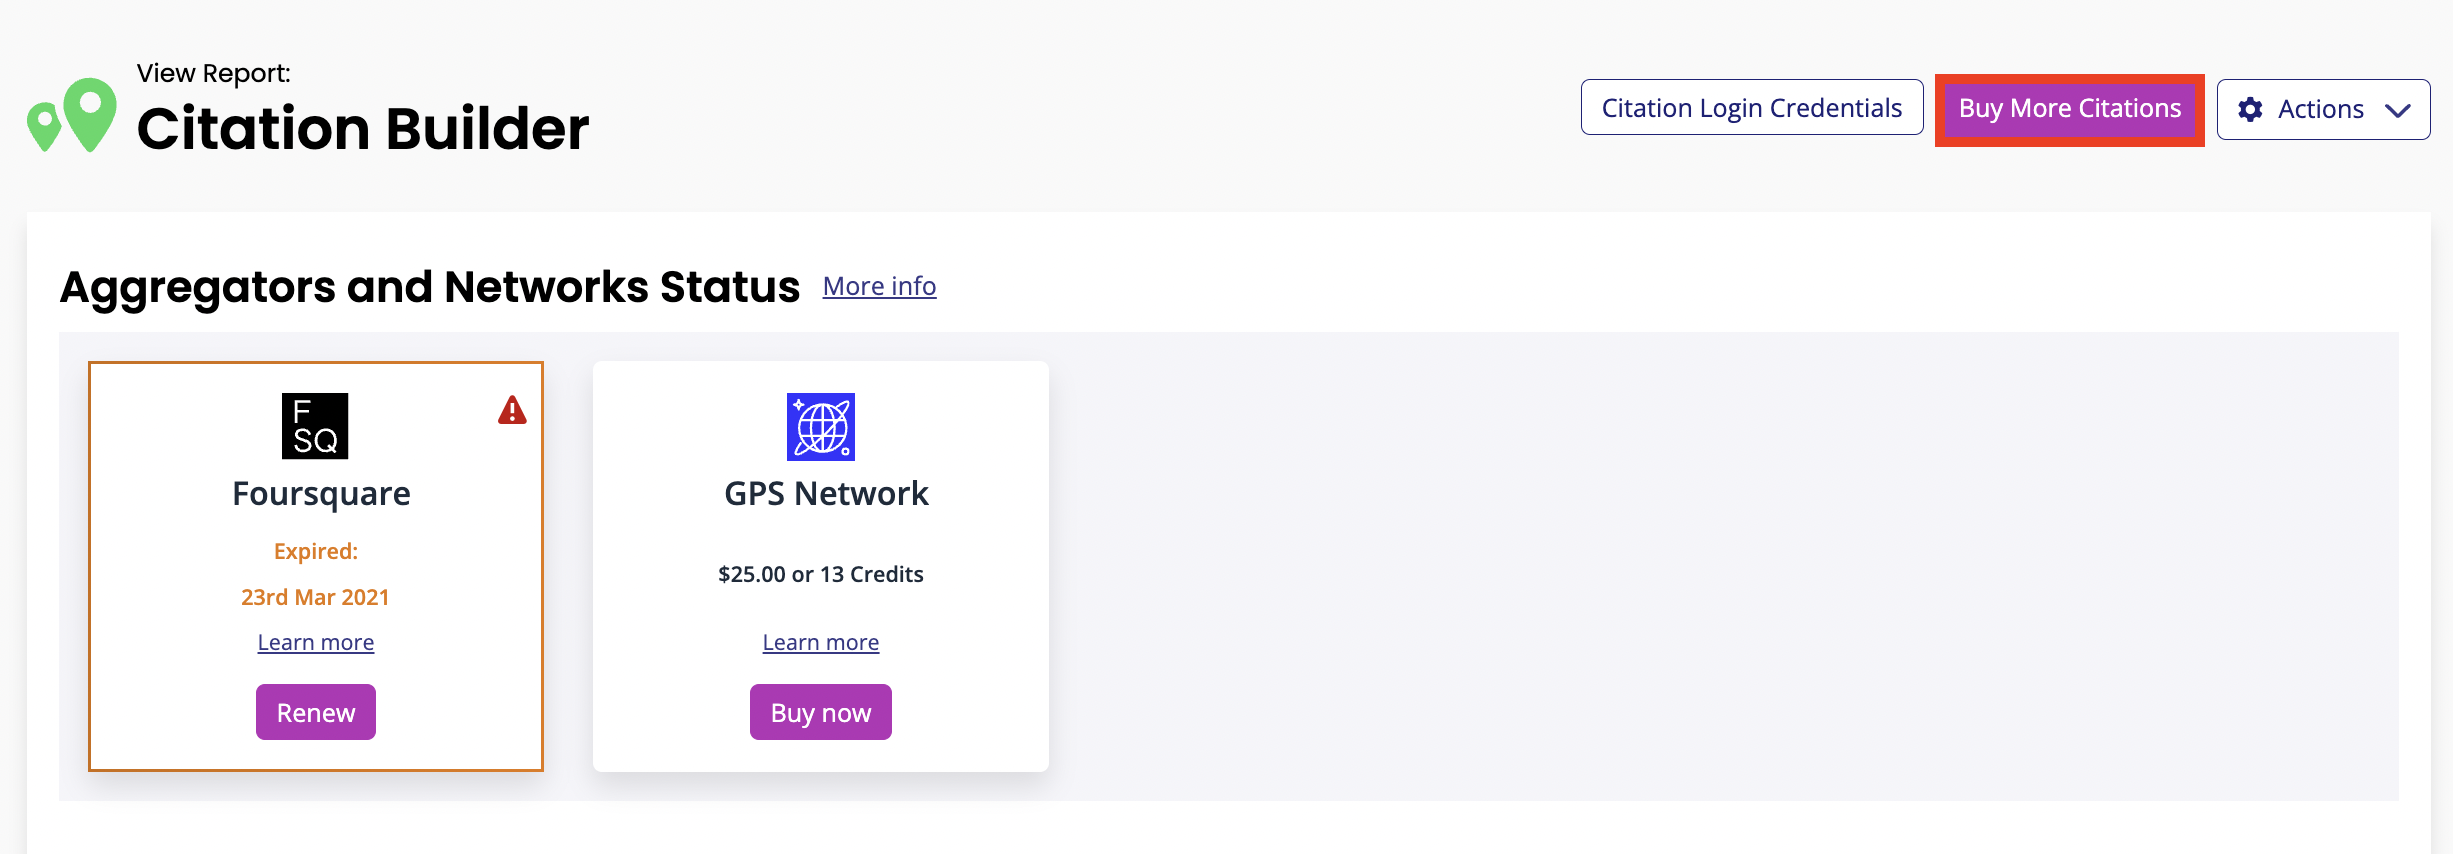Click the red warning triangle on Foursquare card
The width and height of the screenshot is (2453, 854).
(512, 410)
